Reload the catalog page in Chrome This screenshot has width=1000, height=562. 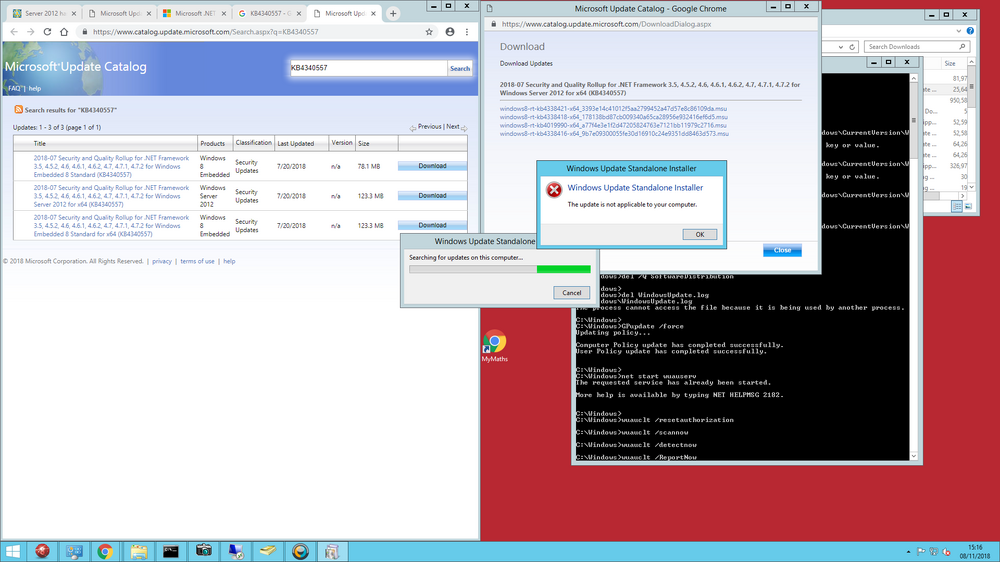click(47, 31)
